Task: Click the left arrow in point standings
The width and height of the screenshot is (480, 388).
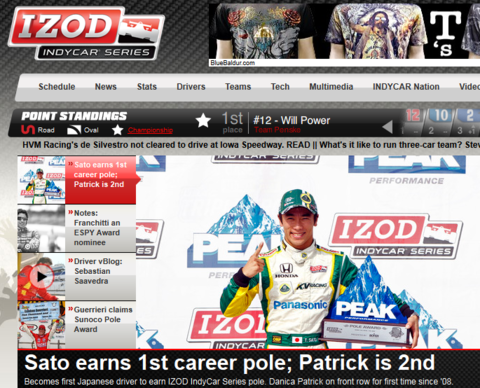Action: [x=387, y=127]
